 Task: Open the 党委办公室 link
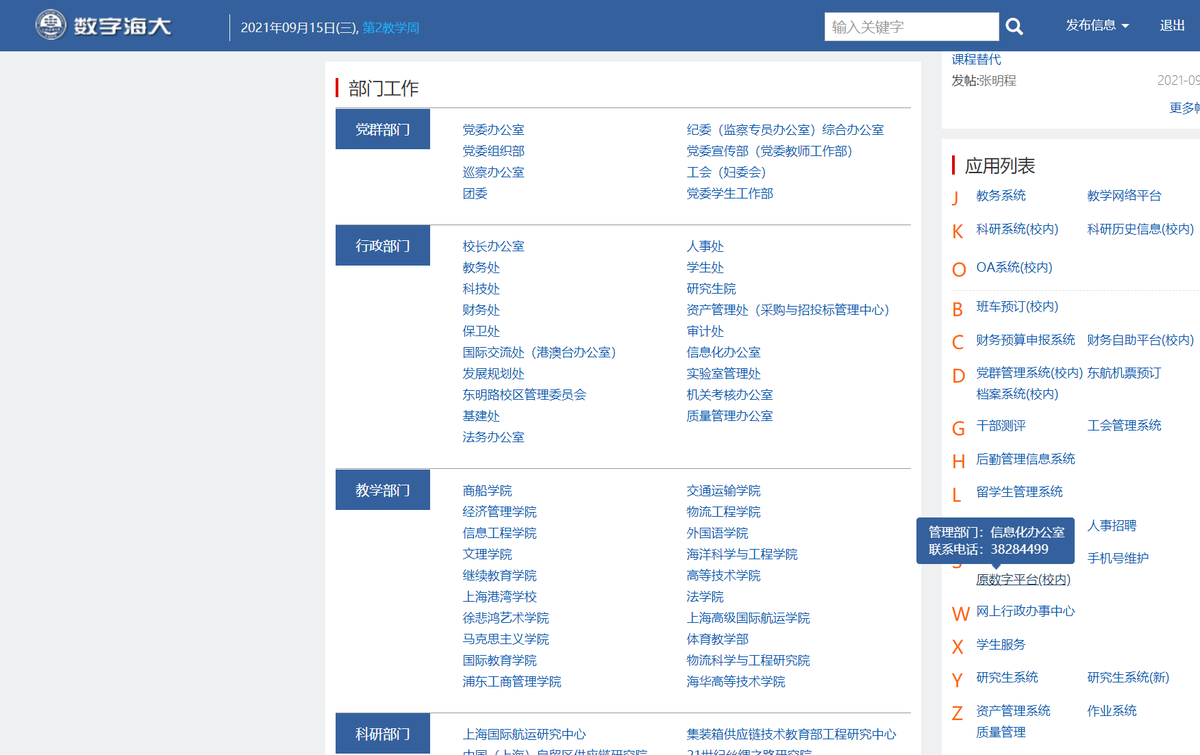(493, 130)
